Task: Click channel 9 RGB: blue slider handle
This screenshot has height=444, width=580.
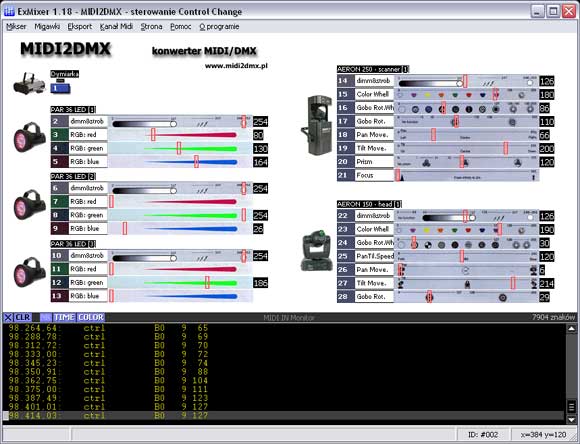Action: point(125,228)
